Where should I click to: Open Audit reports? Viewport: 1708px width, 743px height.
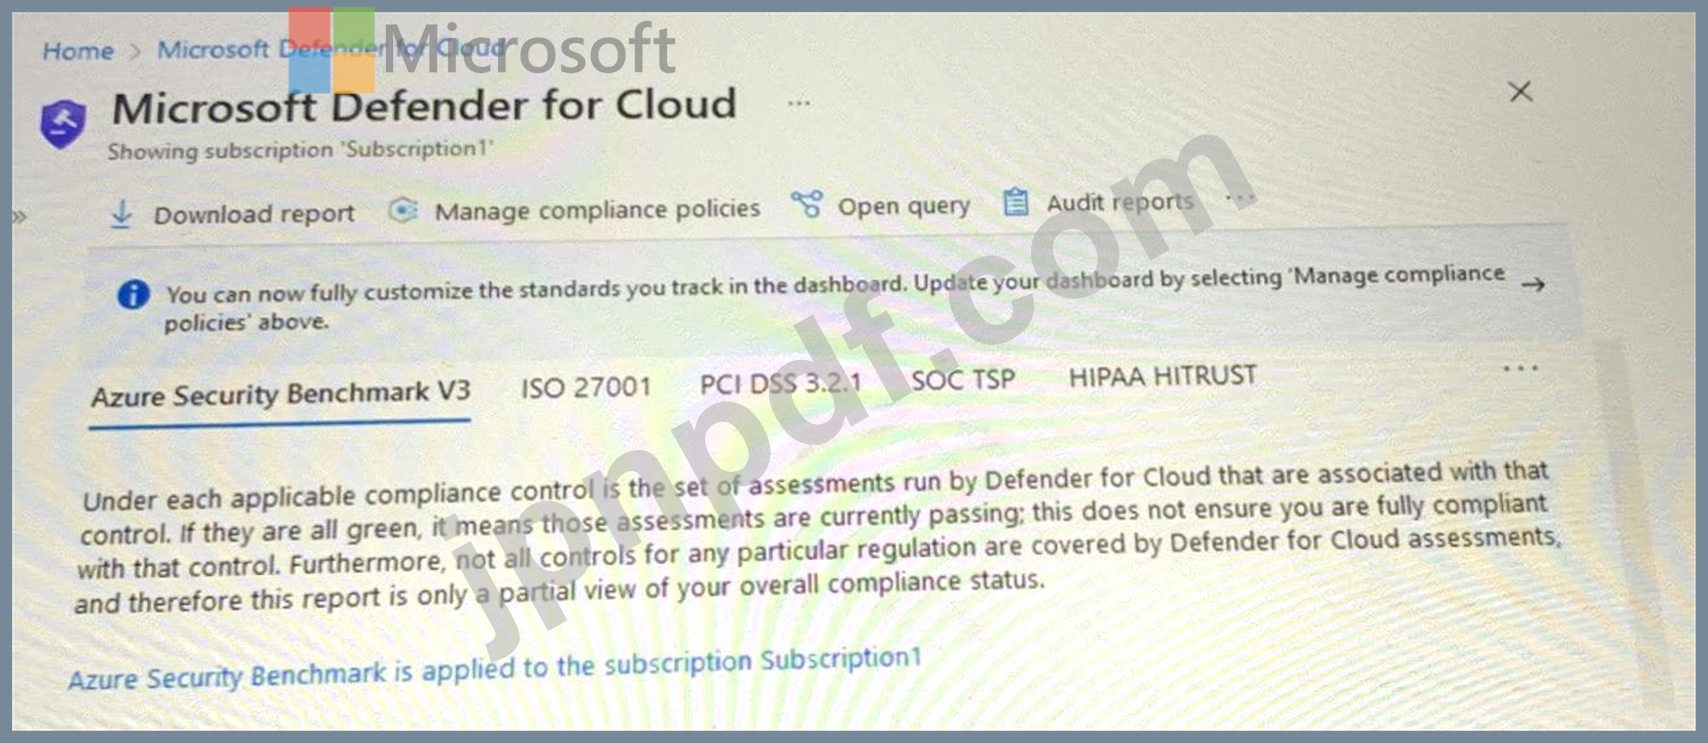[1120, 202]
